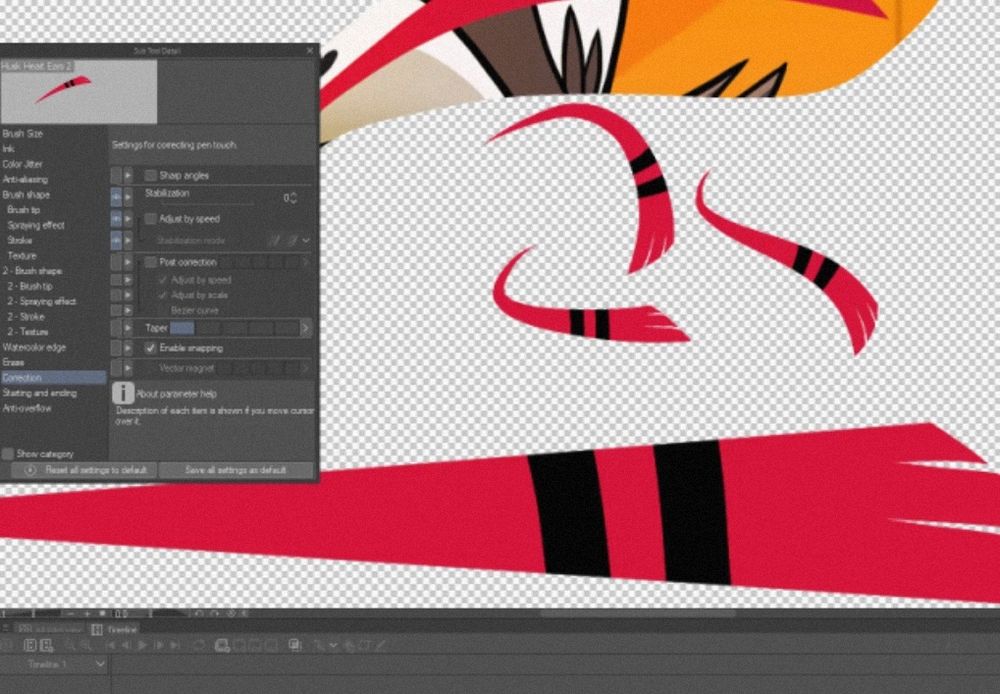1000x694 pixels.
Task: Open dropdown chevron in timeline toolbar
Action: point(333,646)
